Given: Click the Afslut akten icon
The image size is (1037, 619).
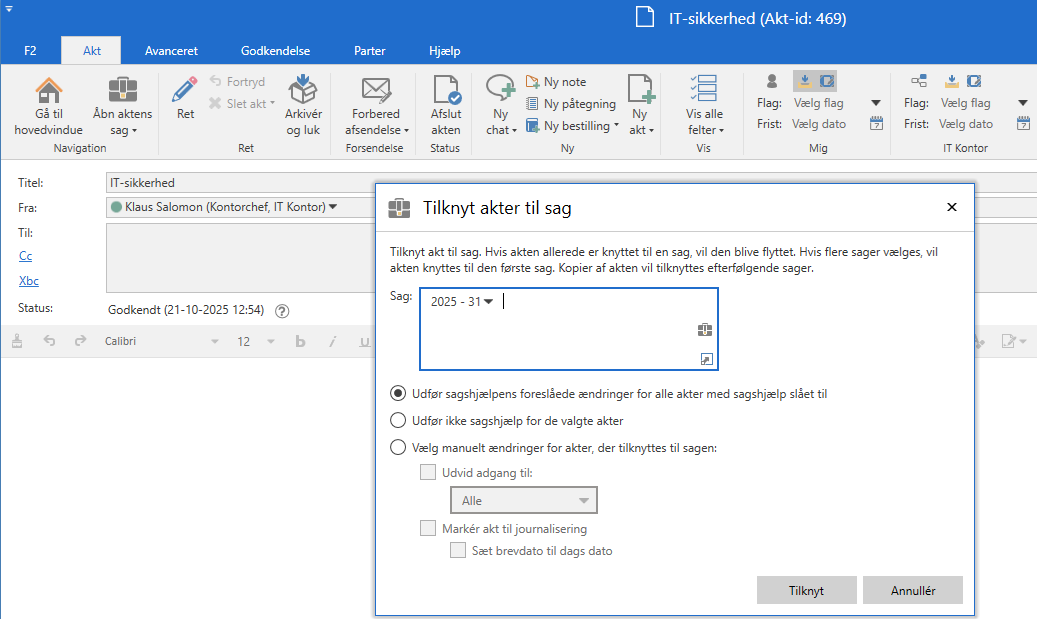Looking at the screenshot, I should (x=446, y=90).
